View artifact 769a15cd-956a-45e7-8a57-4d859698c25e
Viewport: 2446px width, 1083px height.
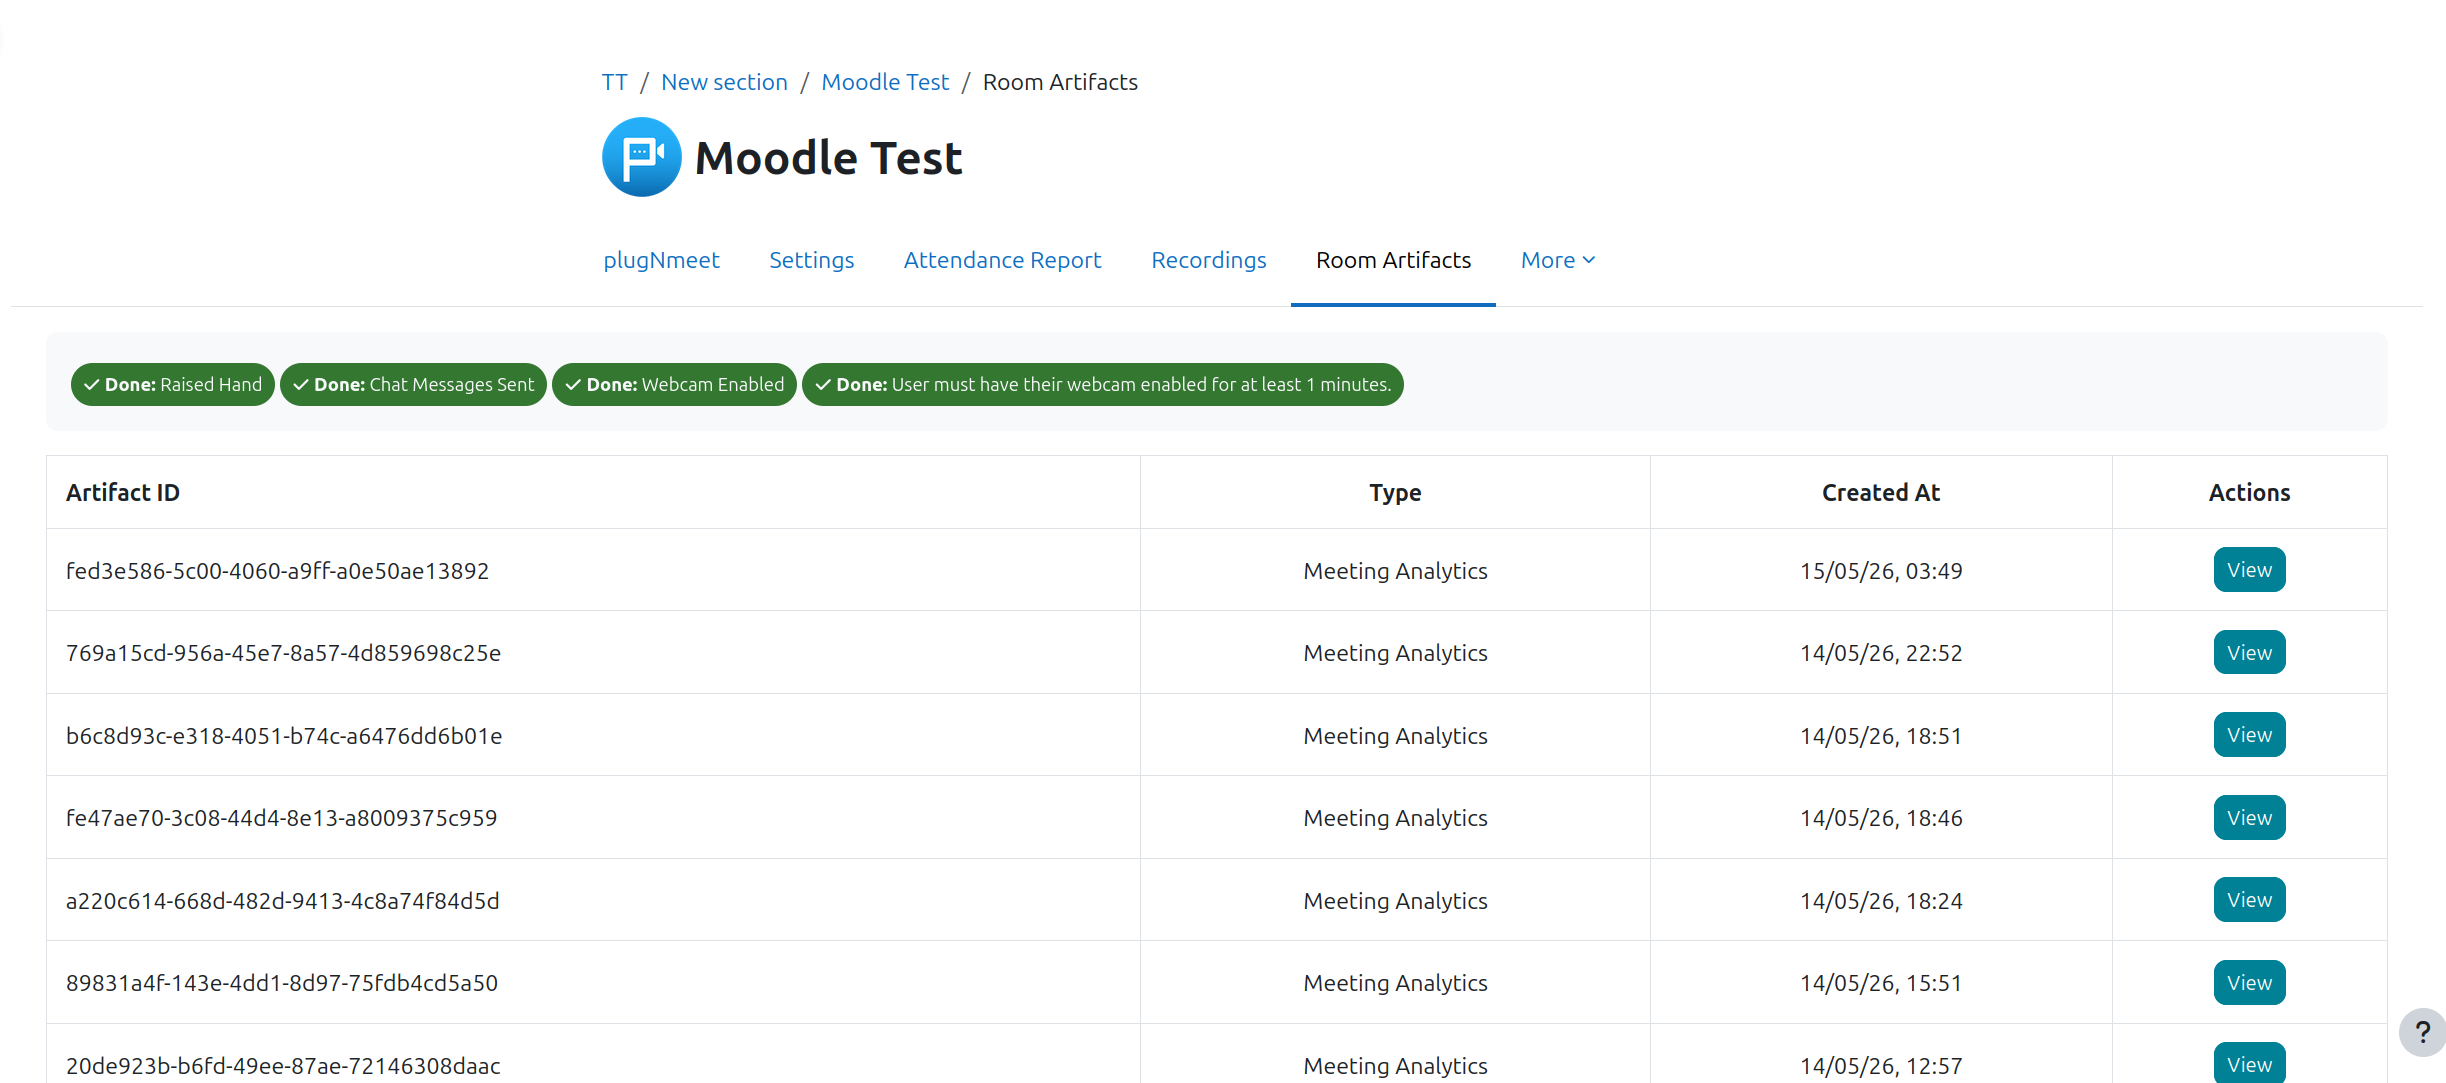(x=2249, y=652)
